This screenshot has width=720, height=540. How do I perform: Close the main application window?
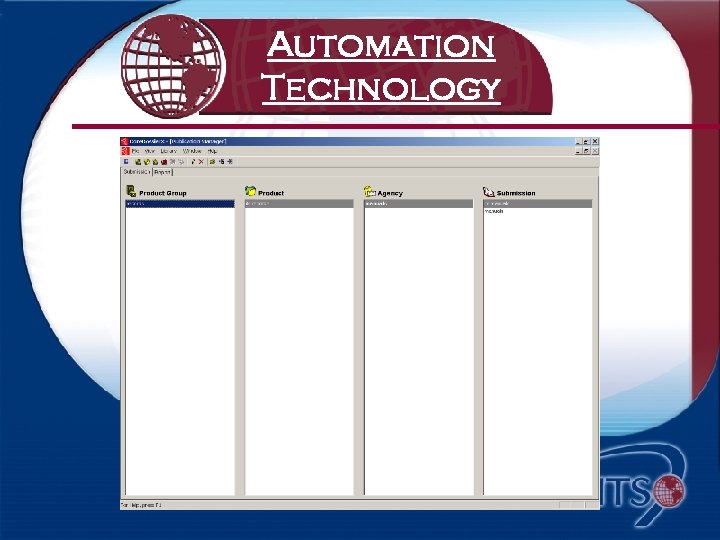pos(595,141)
